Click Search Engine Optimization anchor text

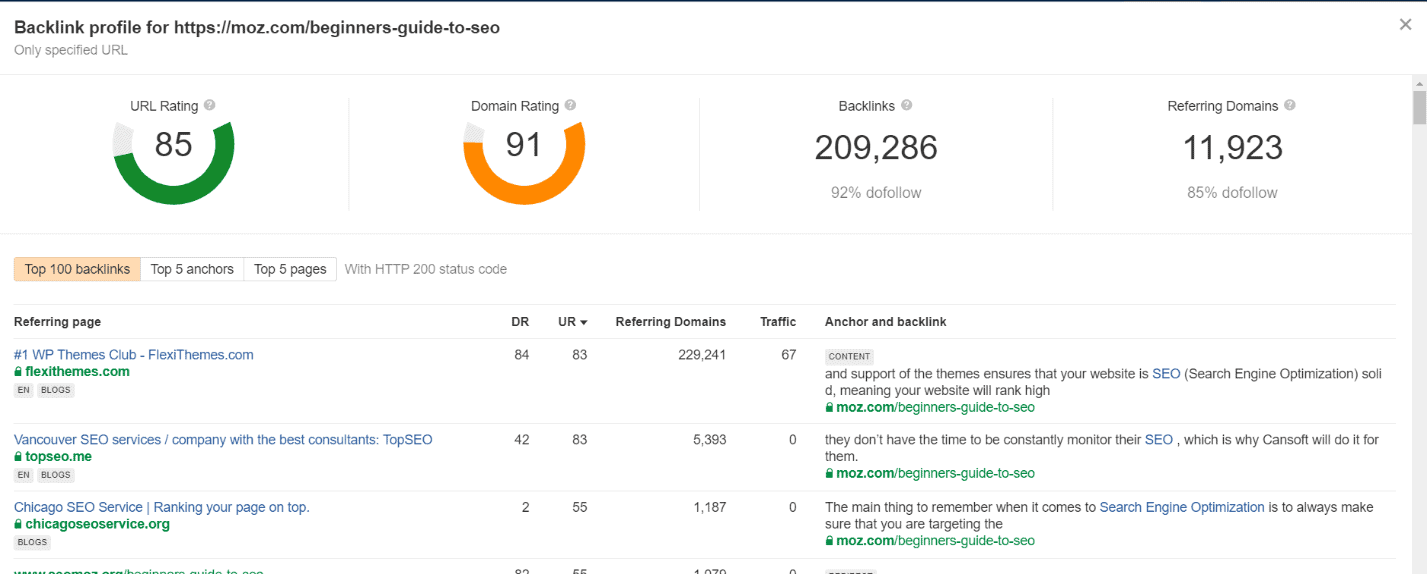1182,507
